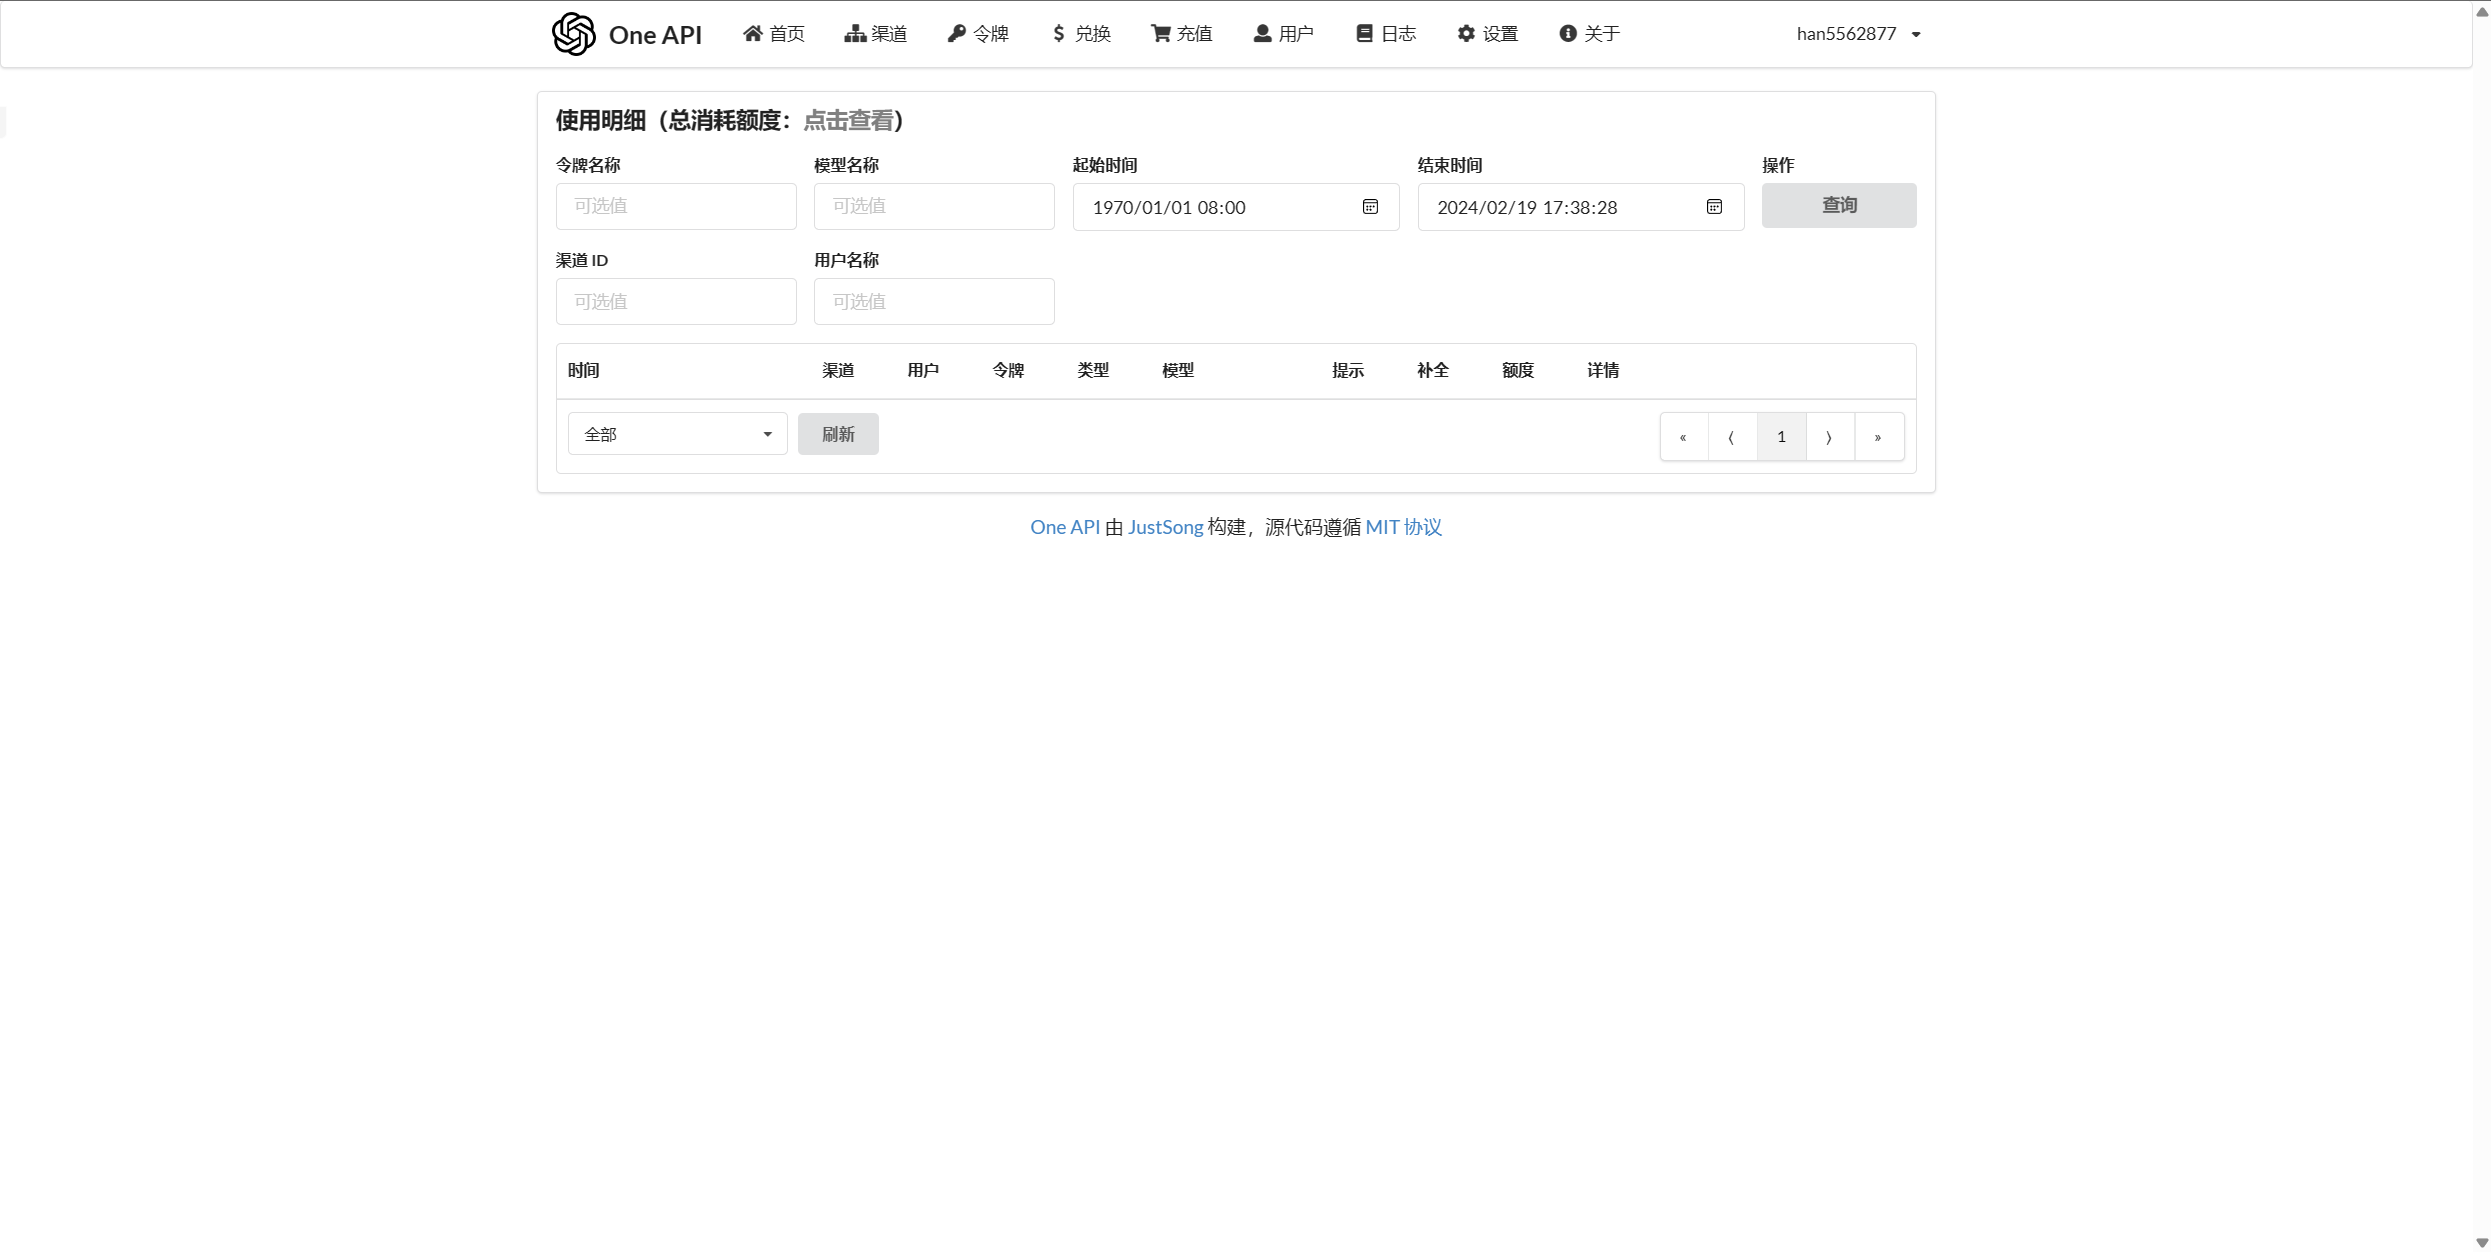Open the 令牌 tokens page

(x=978, y=34)
